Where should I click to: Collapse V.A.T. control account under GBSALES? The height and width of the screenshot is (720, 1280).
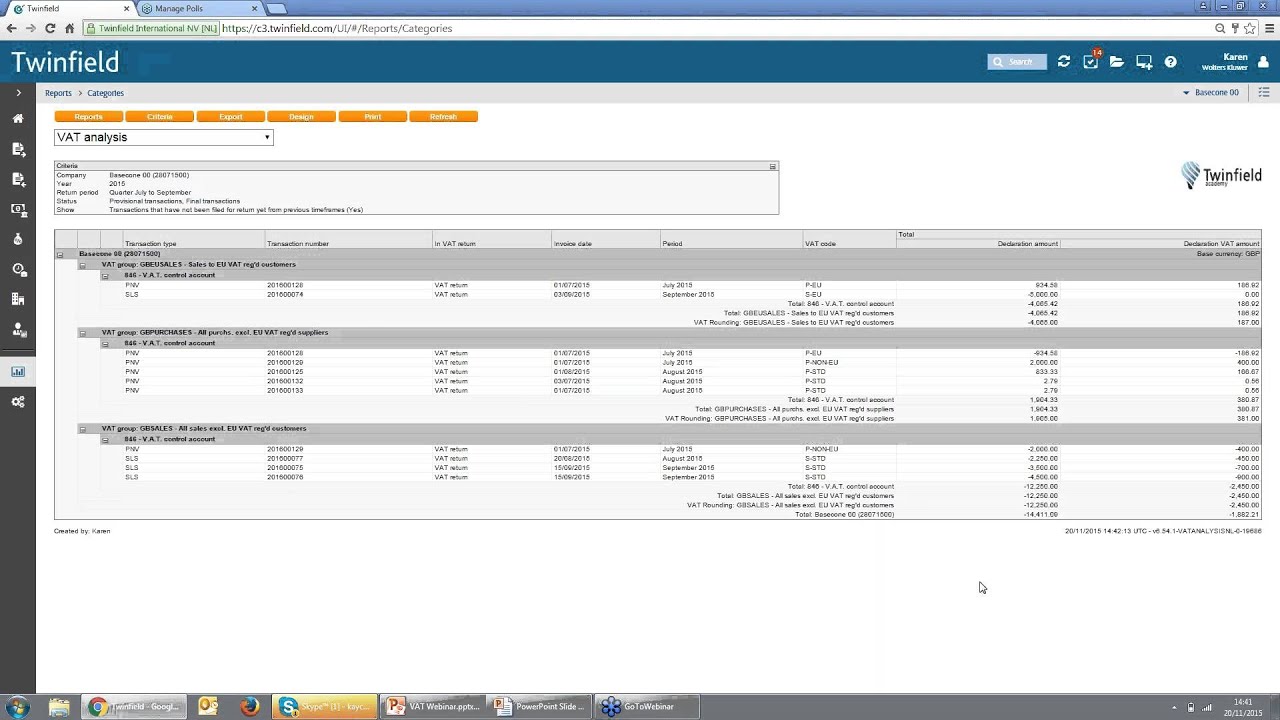pyautogui.click(x=104, y=439)
